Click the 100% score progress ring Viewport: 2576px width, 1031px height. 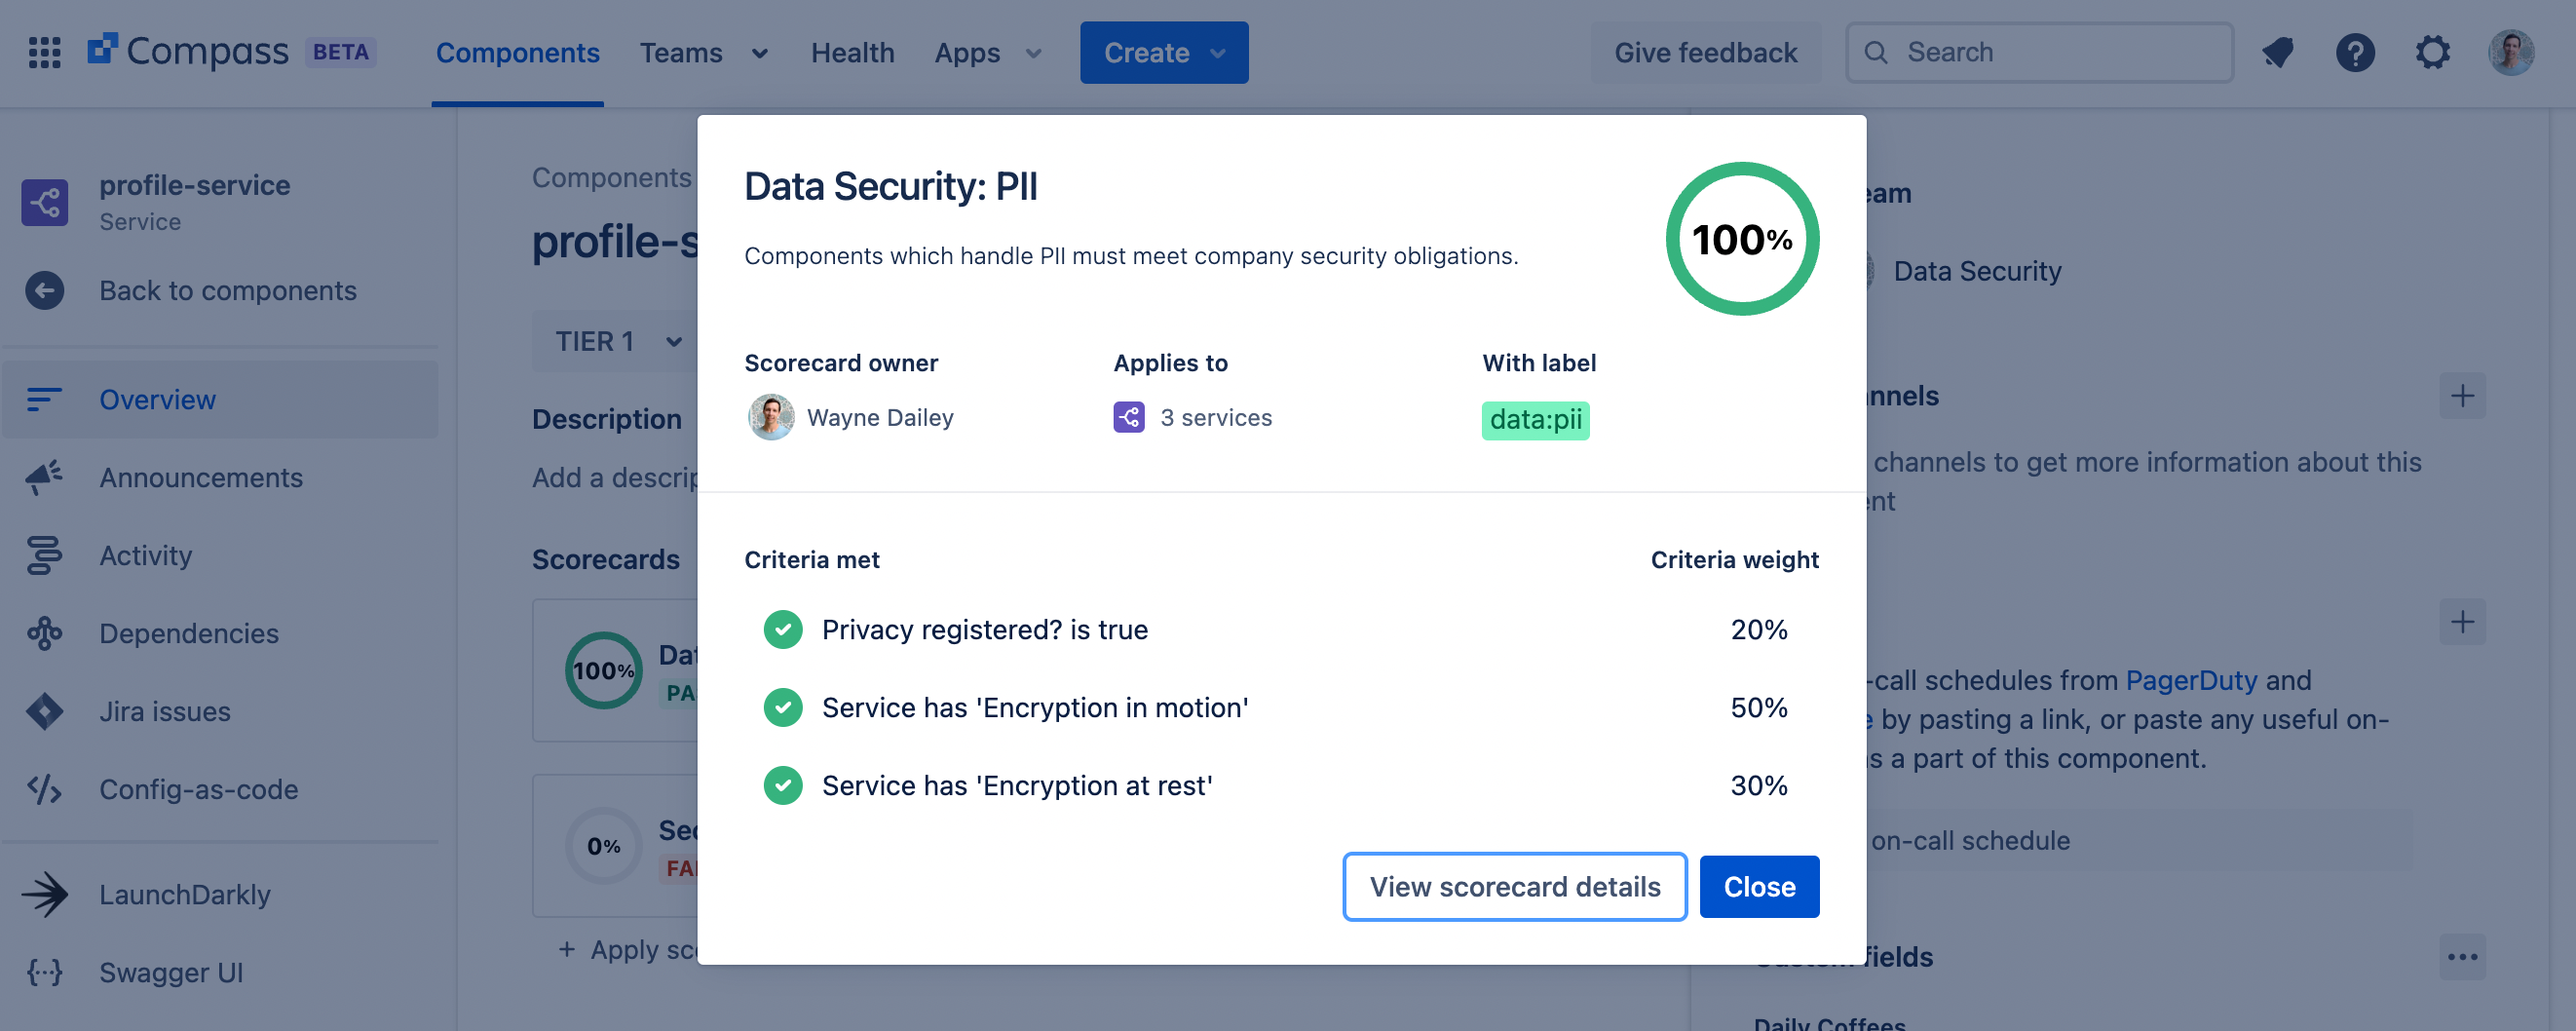pyautogui.click(x=1742, y=239)
